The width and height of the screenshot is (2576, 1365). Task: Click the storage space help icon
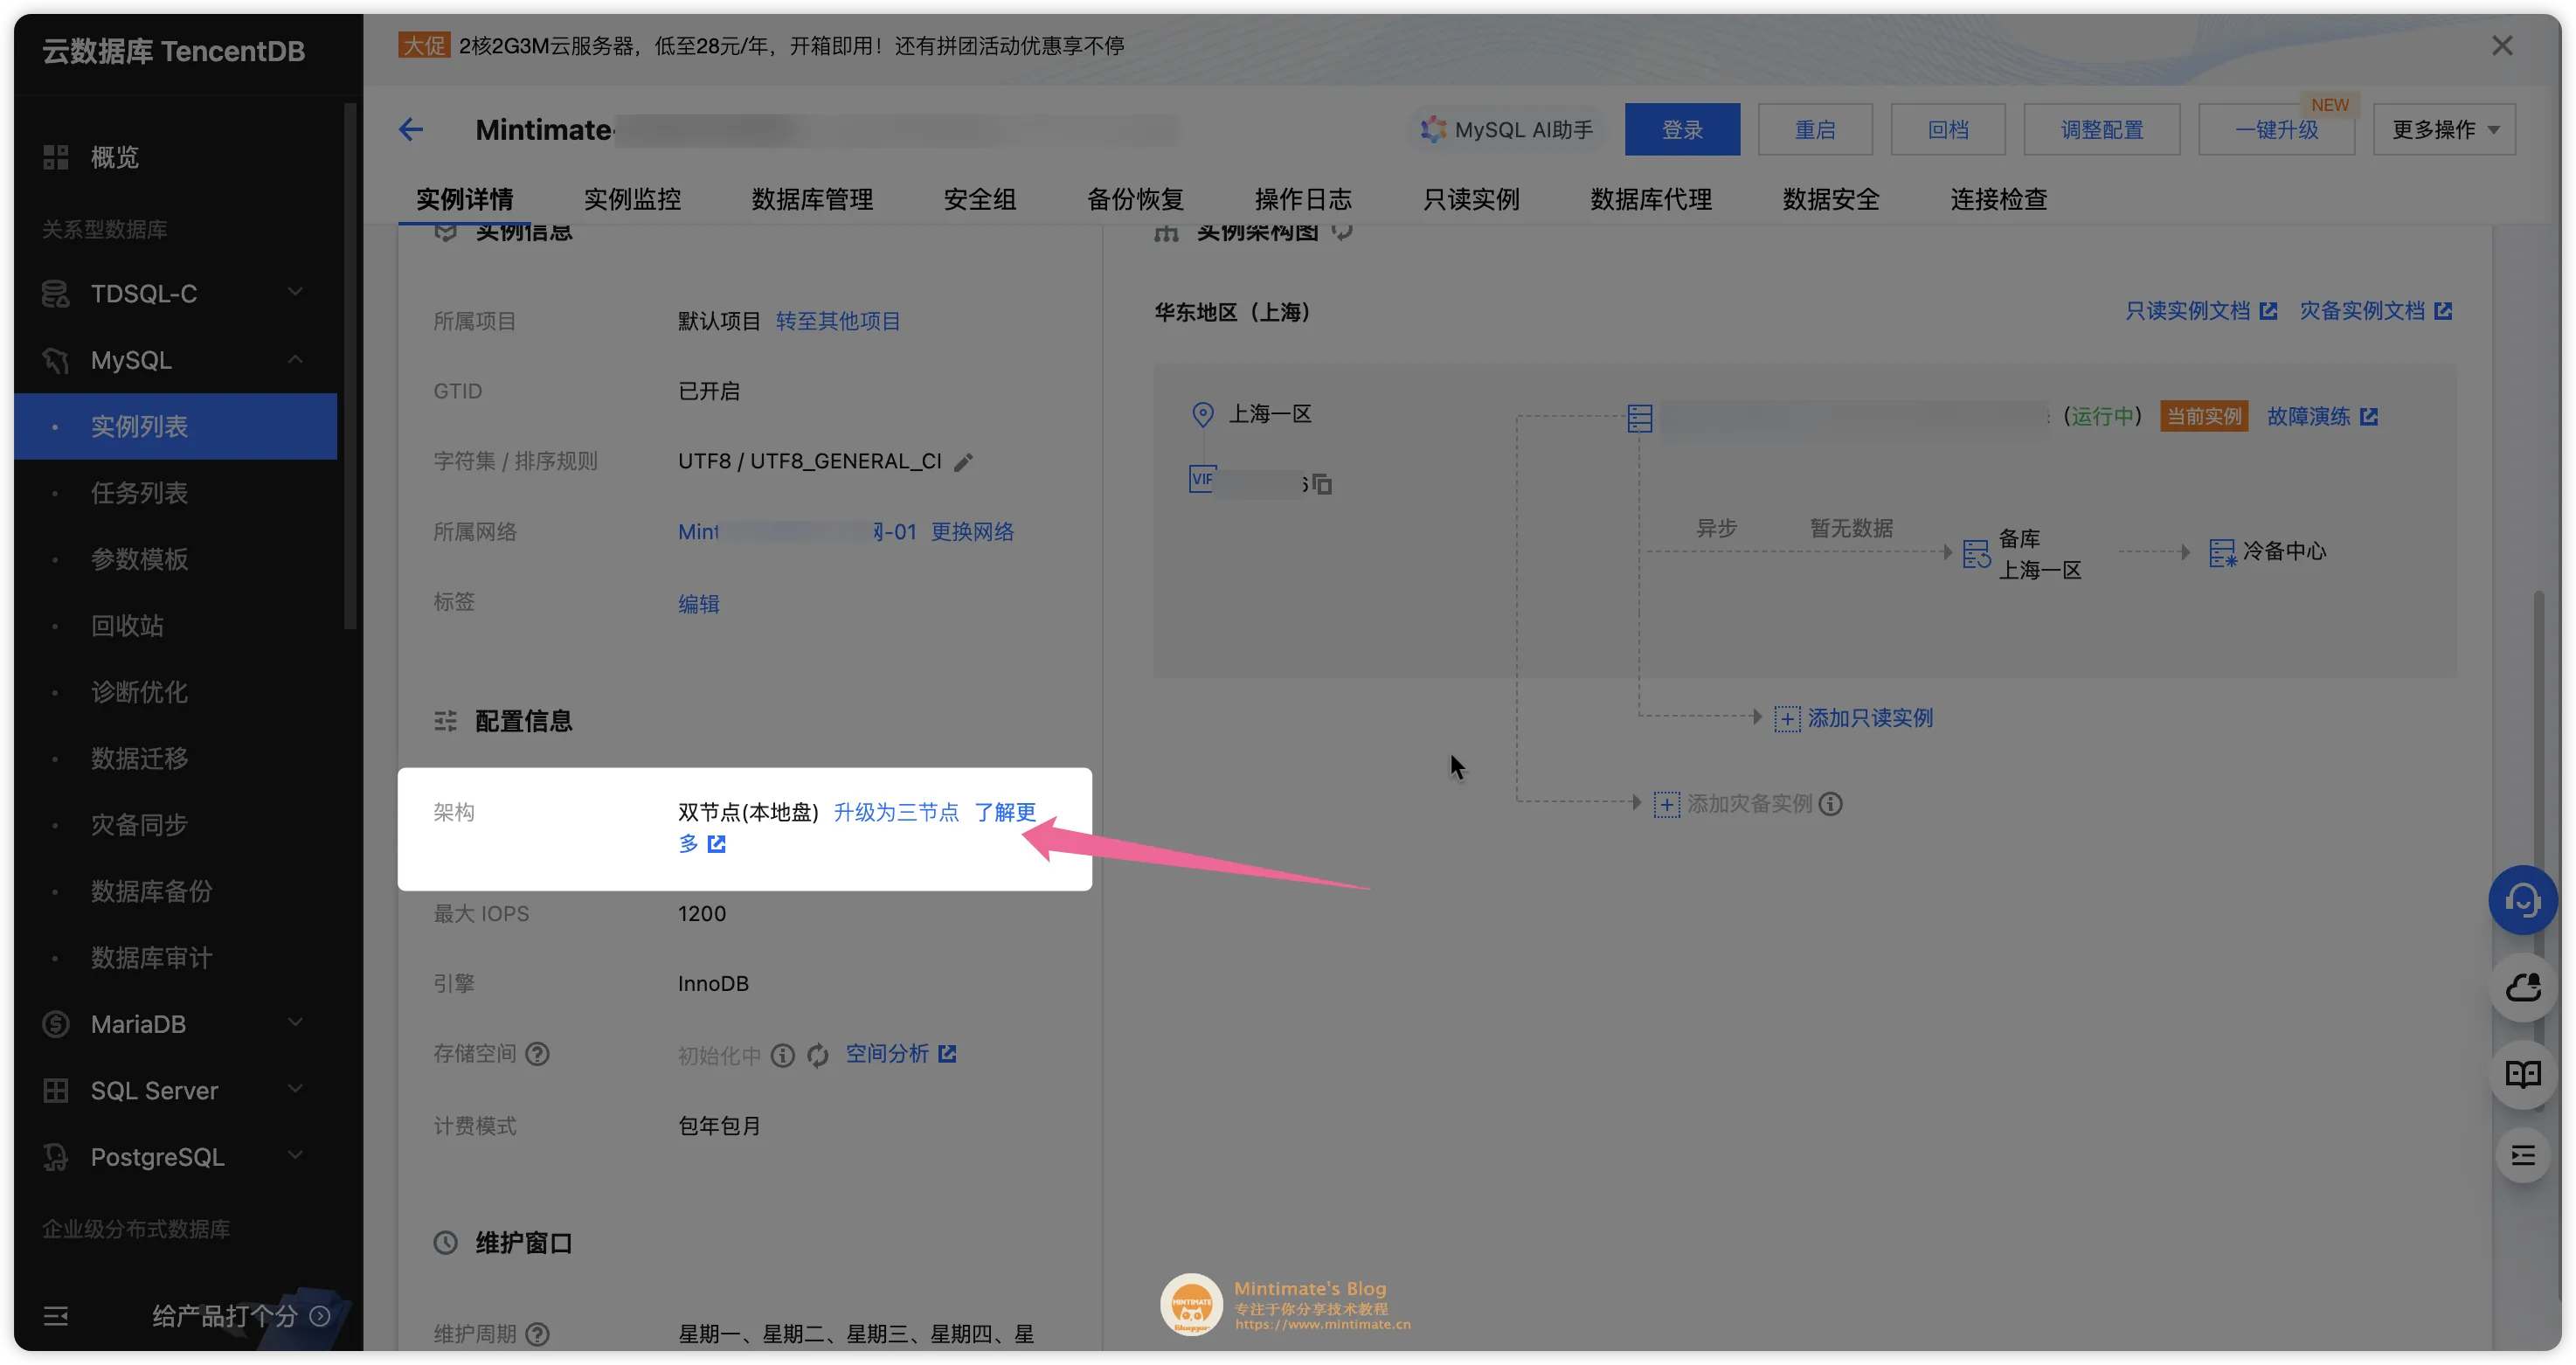click(537, 1053)
